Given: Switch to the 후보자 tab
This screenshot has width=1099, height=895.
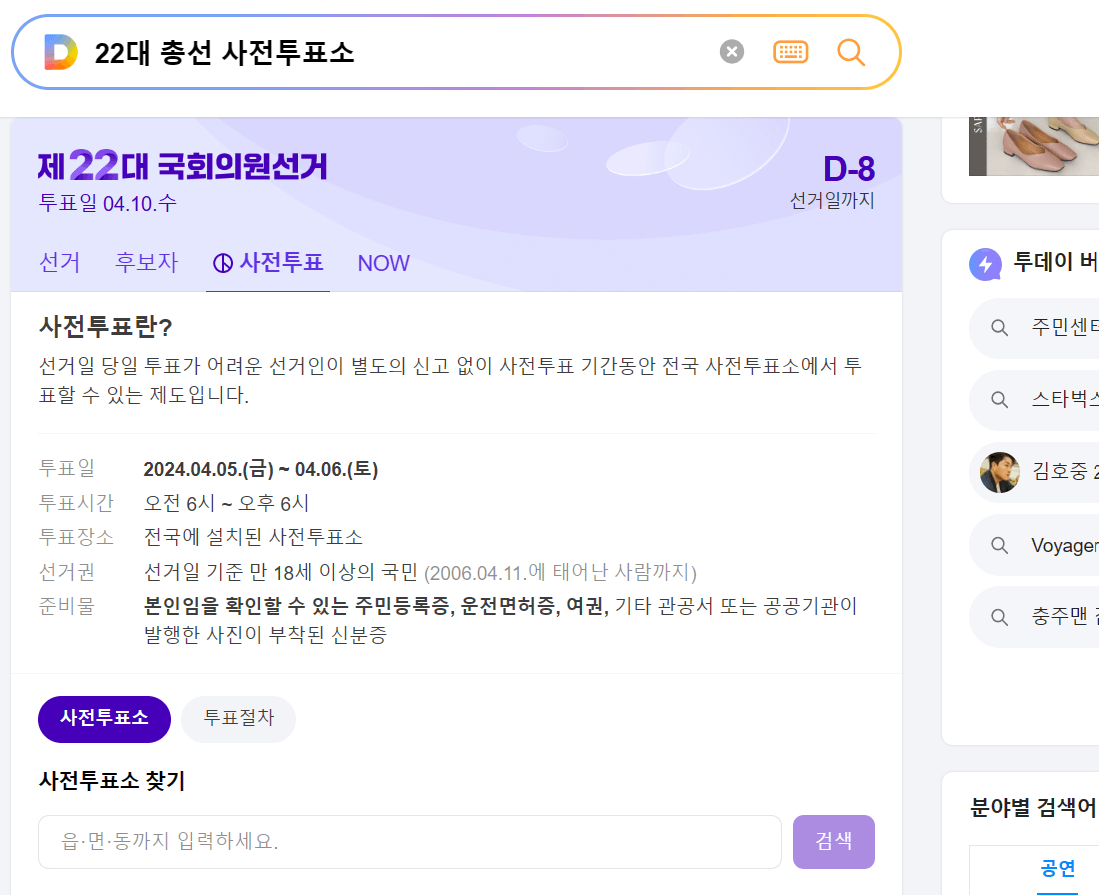Looking at the screenshot, I should point(146,262).
